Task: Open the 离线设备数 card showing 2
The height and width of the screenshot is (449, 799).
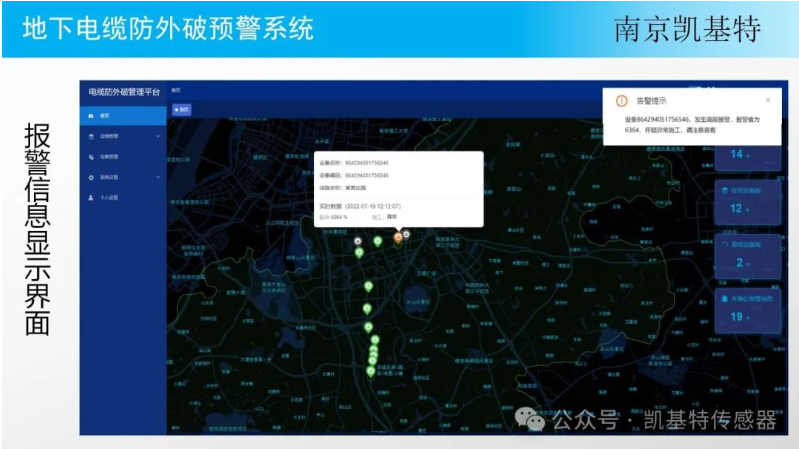Action: (x=748, y=256)
